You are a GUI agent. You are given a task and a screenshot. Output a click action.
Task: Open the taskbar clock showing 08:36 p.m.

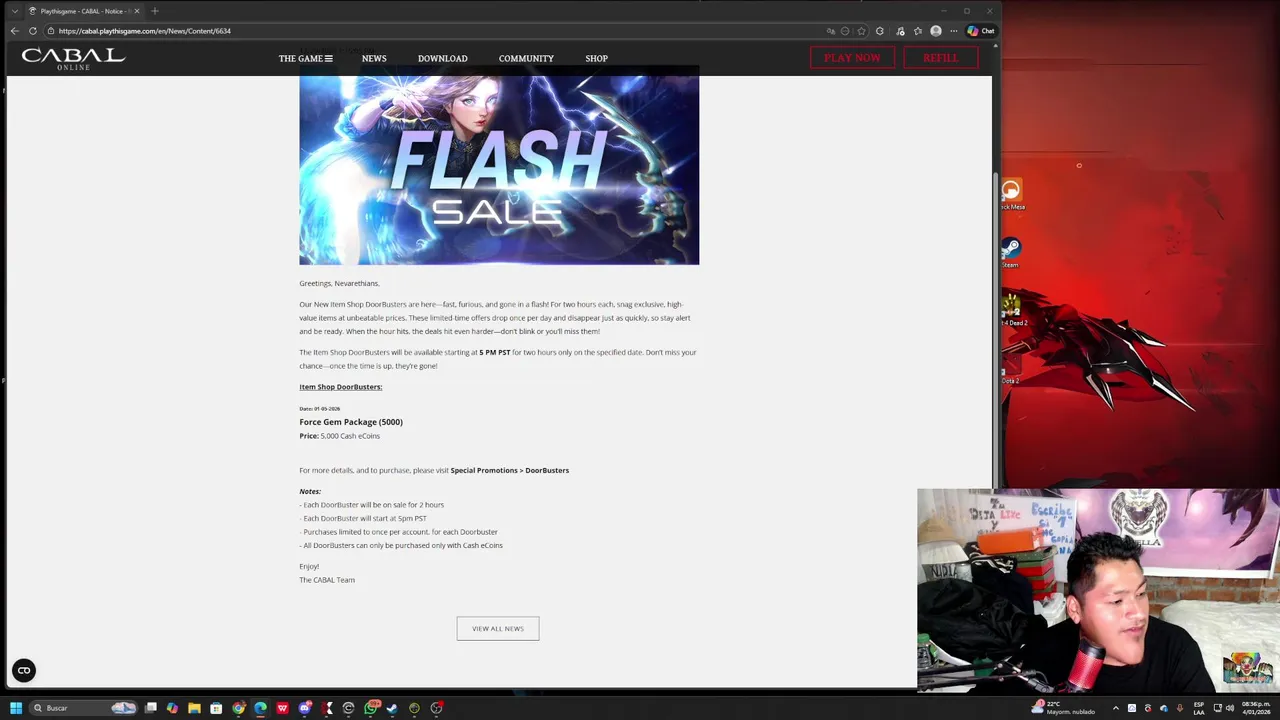tap(1256, 708)
